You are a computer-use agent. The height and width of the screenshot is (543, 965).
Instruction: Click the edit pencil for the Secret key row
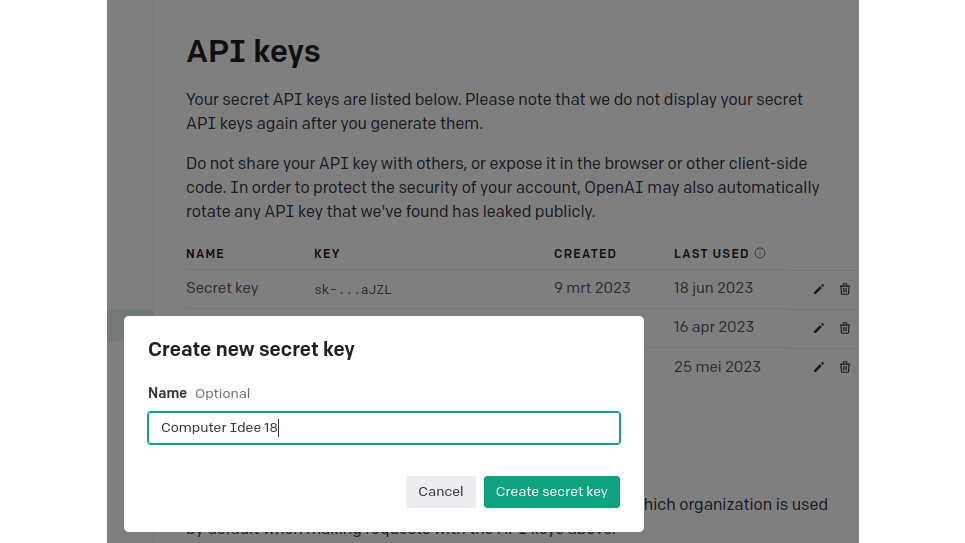pos(819,289)
